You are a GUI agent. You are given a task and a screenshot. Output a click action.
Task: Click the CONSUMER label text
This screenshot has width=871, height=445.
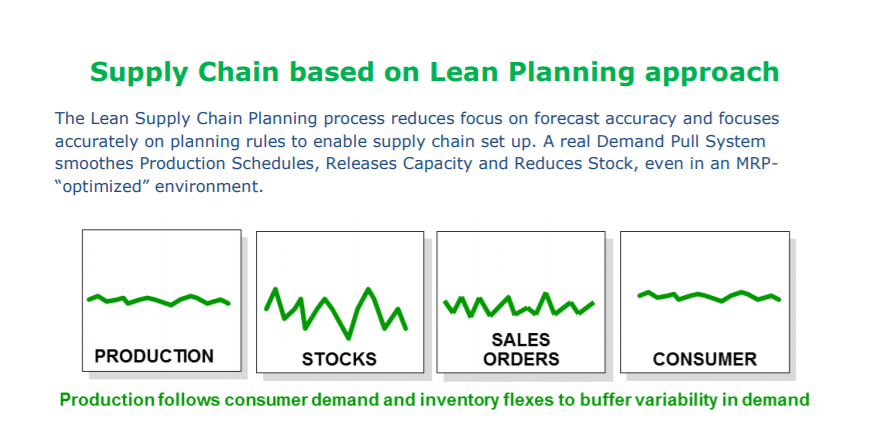point(705,359)
